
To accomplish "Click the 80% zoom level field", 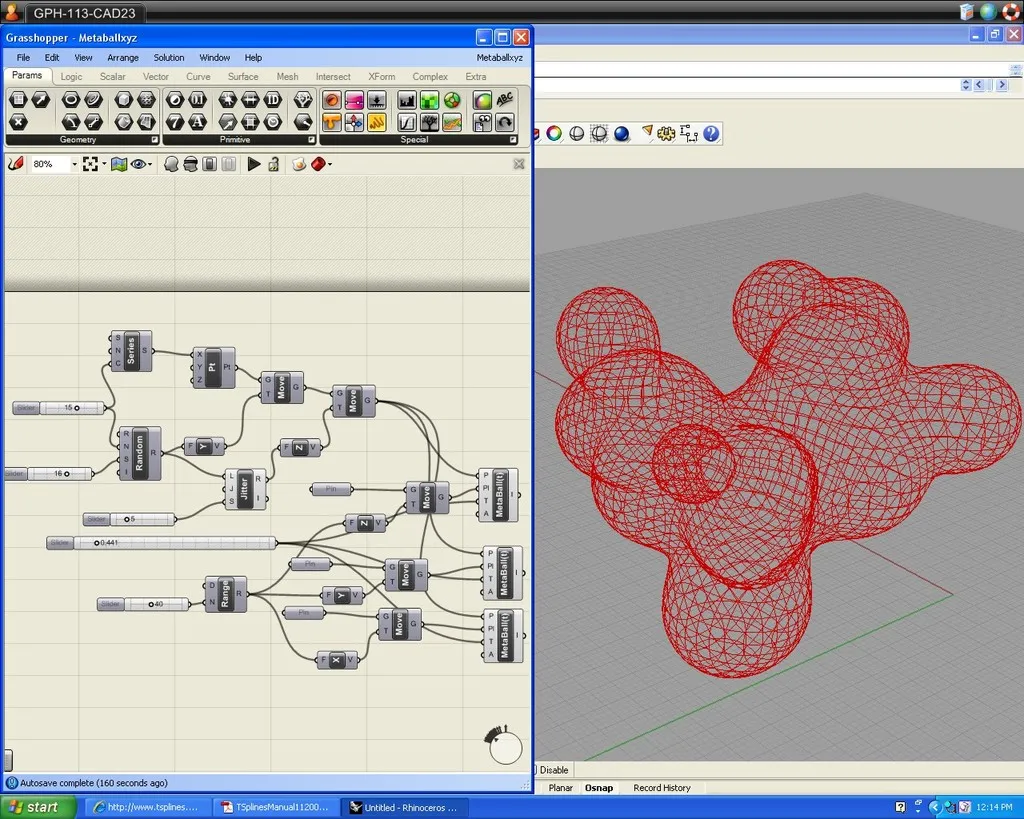I will point(50,164).
